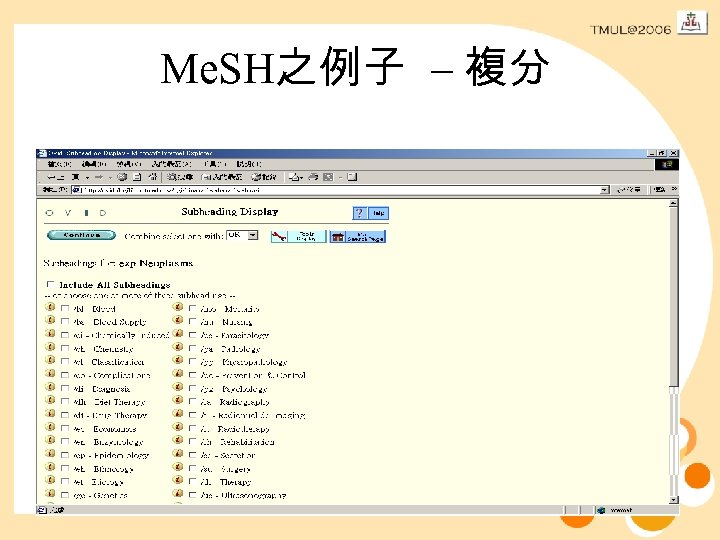
Task: Click the page scrollbar up arrow
Action: click(x=674, y=203)
